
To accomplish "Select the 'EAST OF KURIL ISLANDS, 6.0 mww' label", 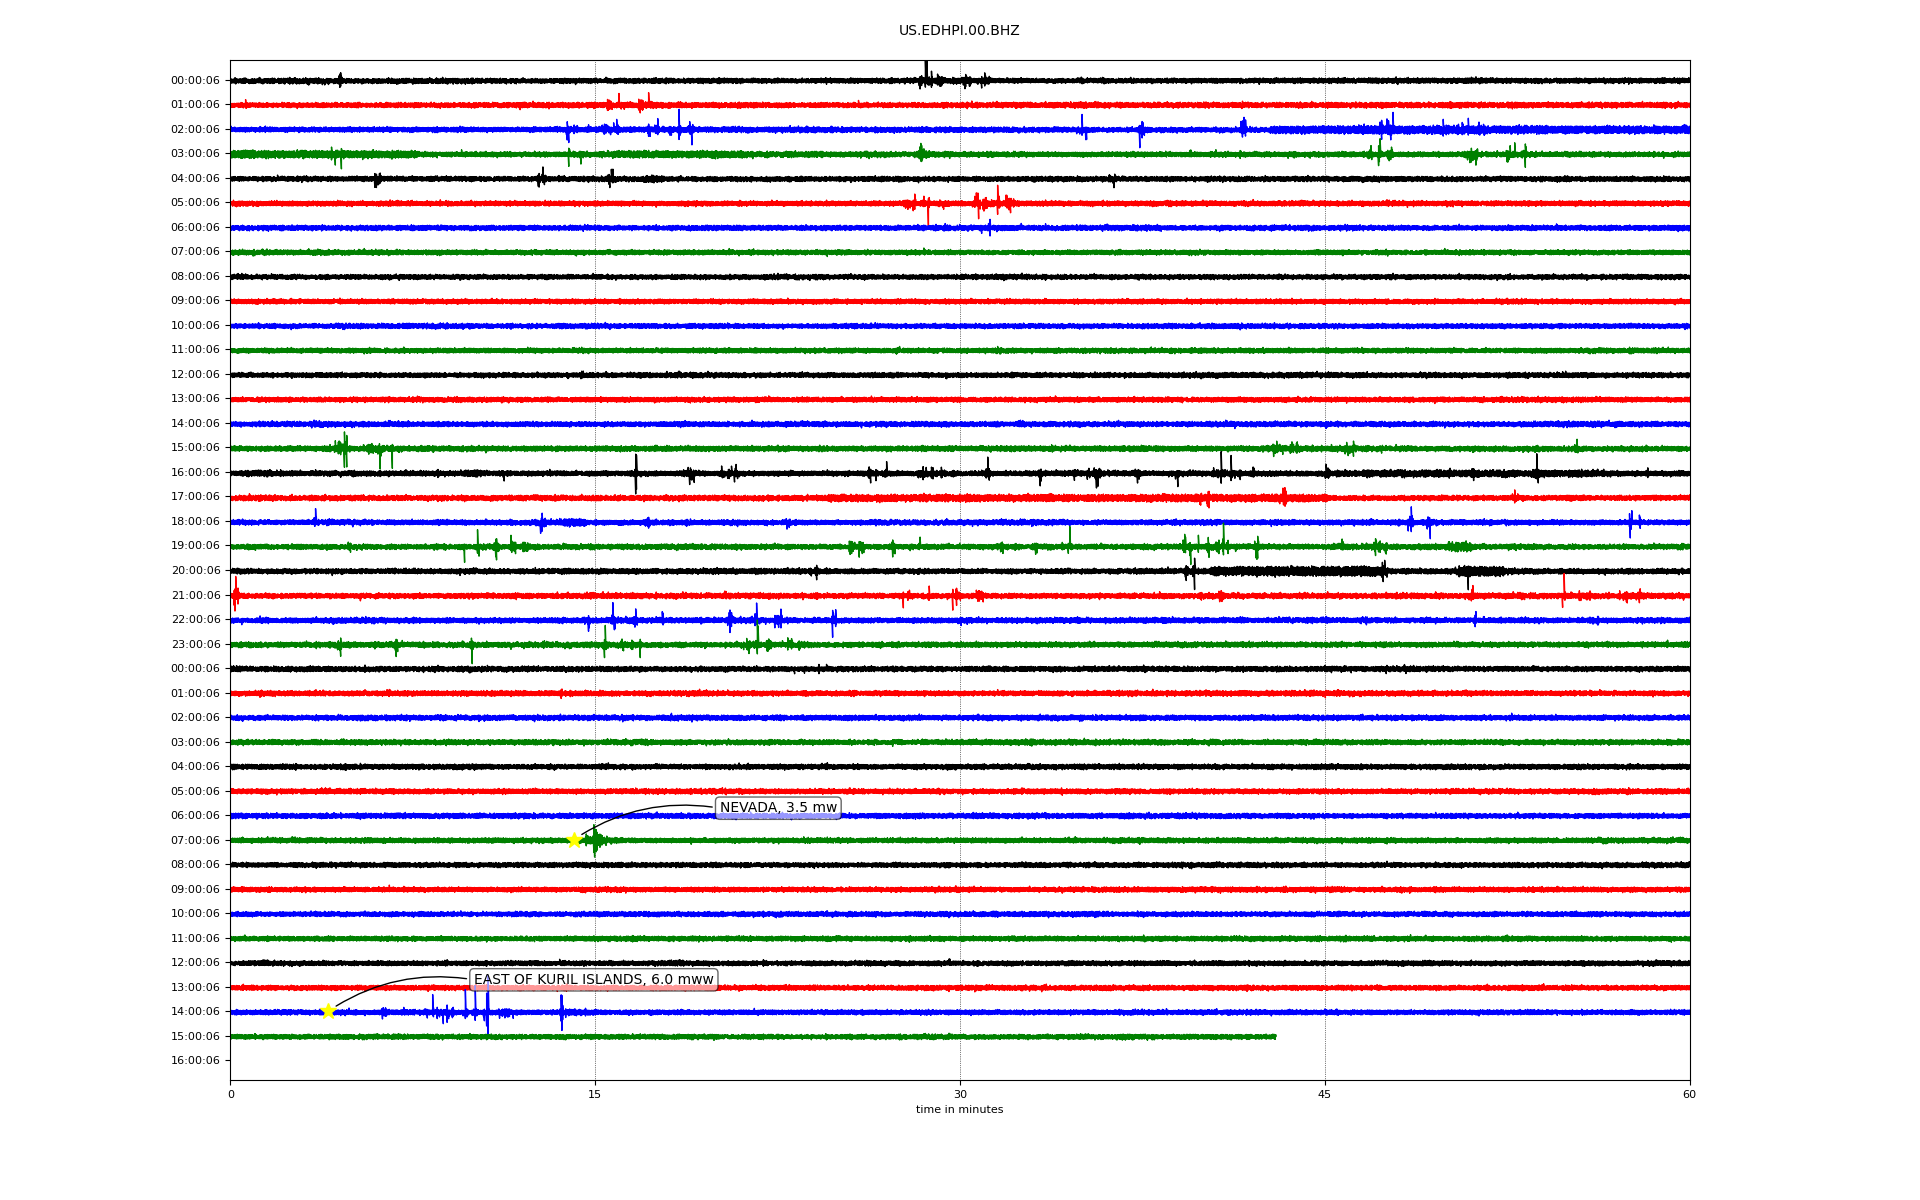I will coord(594,980).
